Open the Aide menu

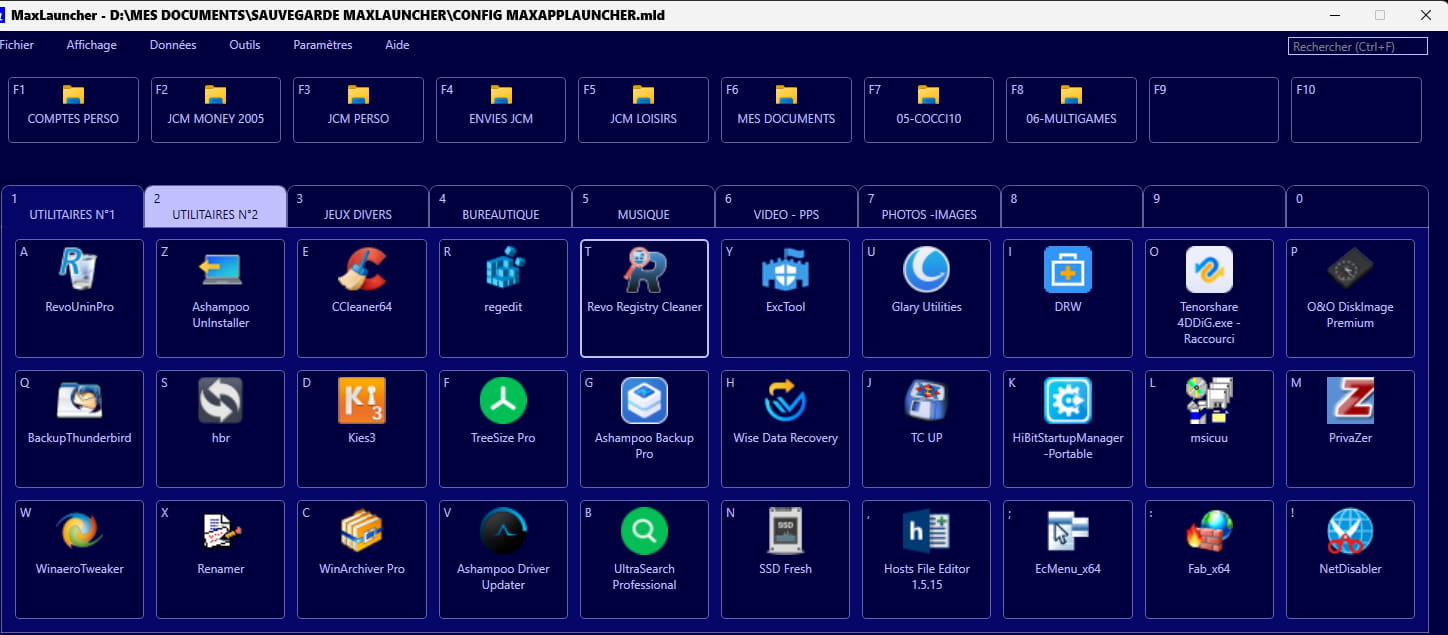397,45
